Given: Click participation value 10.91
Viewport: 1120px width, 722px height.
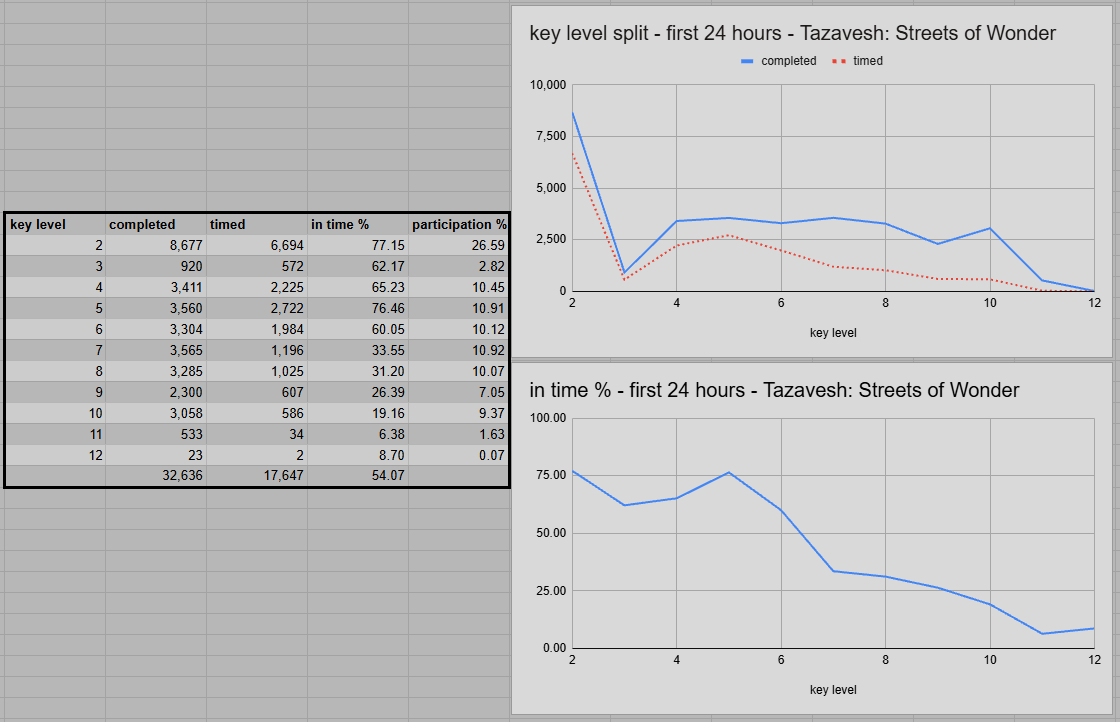Looking at the screenshot, I should [x=459, y=309].
